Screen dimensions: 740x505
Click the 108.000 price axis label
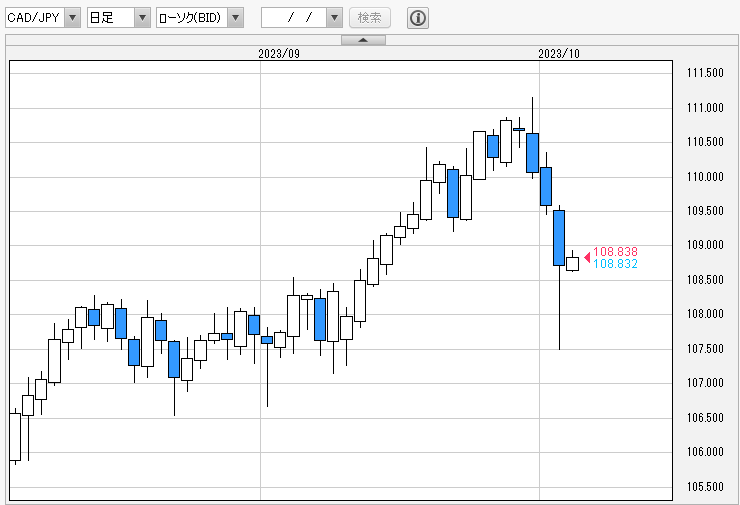click(x=705, y=313)
